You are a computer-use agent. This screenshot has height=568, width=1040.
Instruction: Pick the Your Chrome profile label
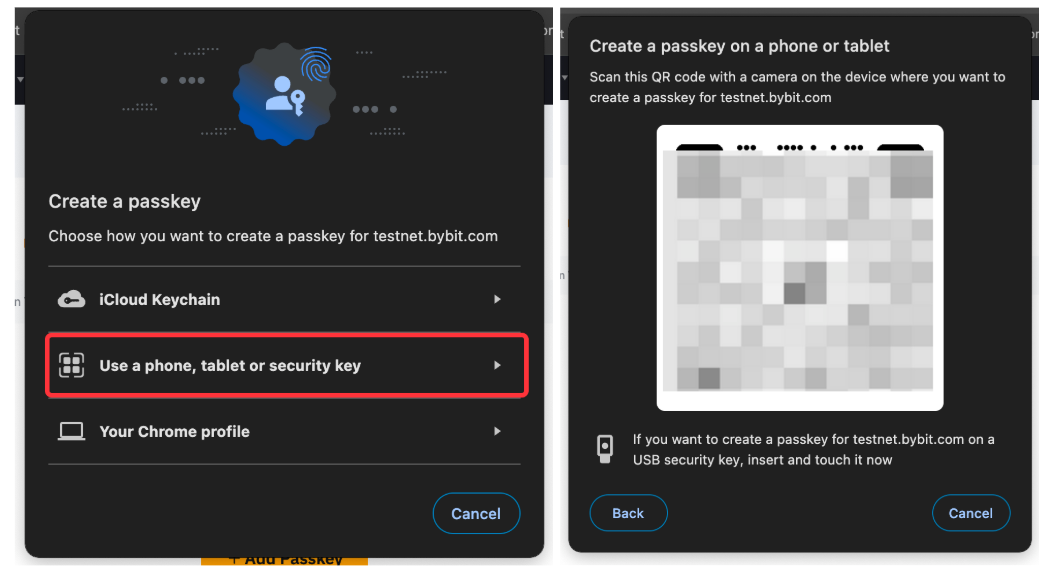point(174,432)
